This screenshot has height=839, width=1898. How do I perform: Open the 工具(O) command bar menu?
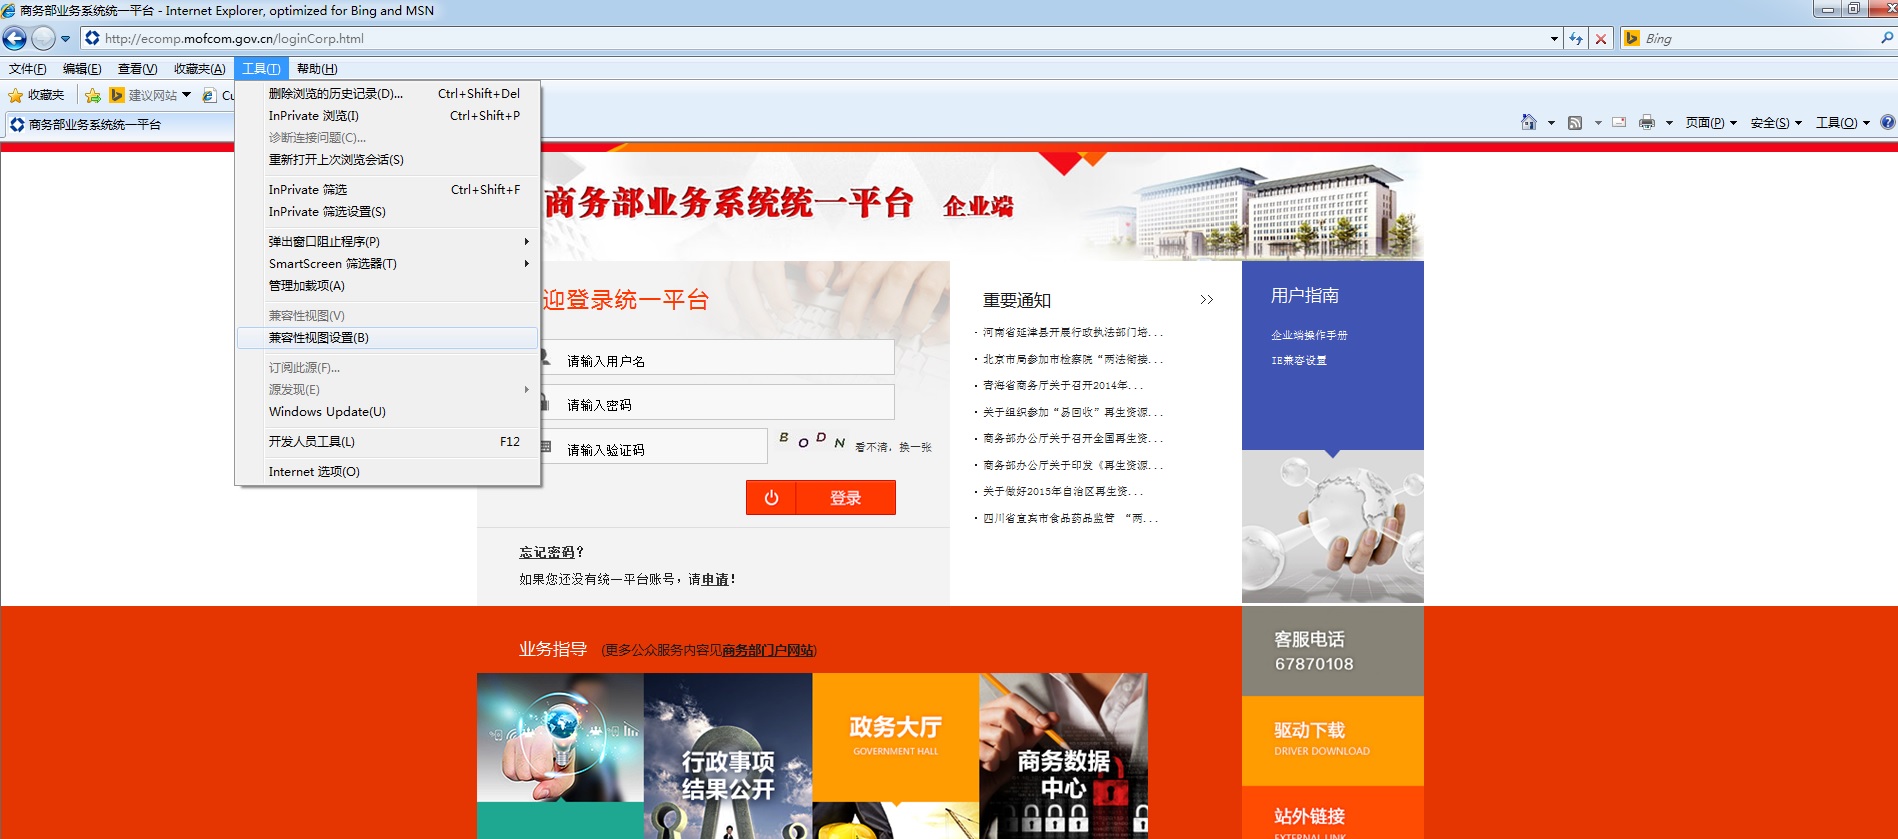[x=1842, y=123]
